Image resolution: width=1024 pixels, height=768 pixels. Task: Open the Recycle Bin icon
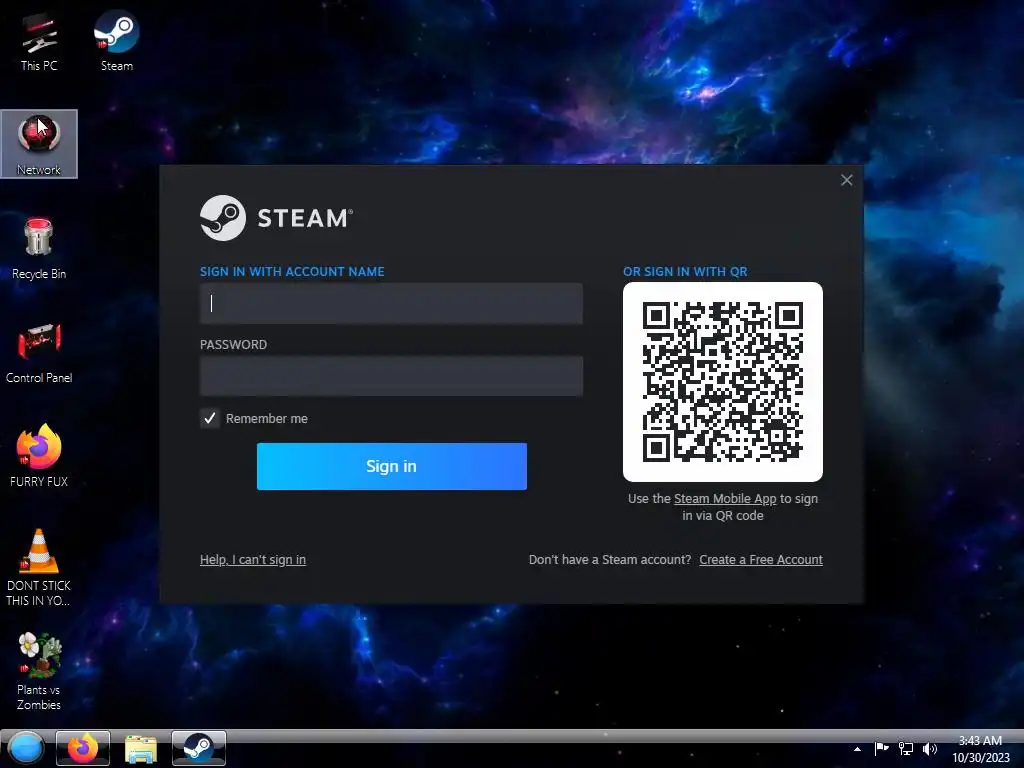(x=39, y=248)
